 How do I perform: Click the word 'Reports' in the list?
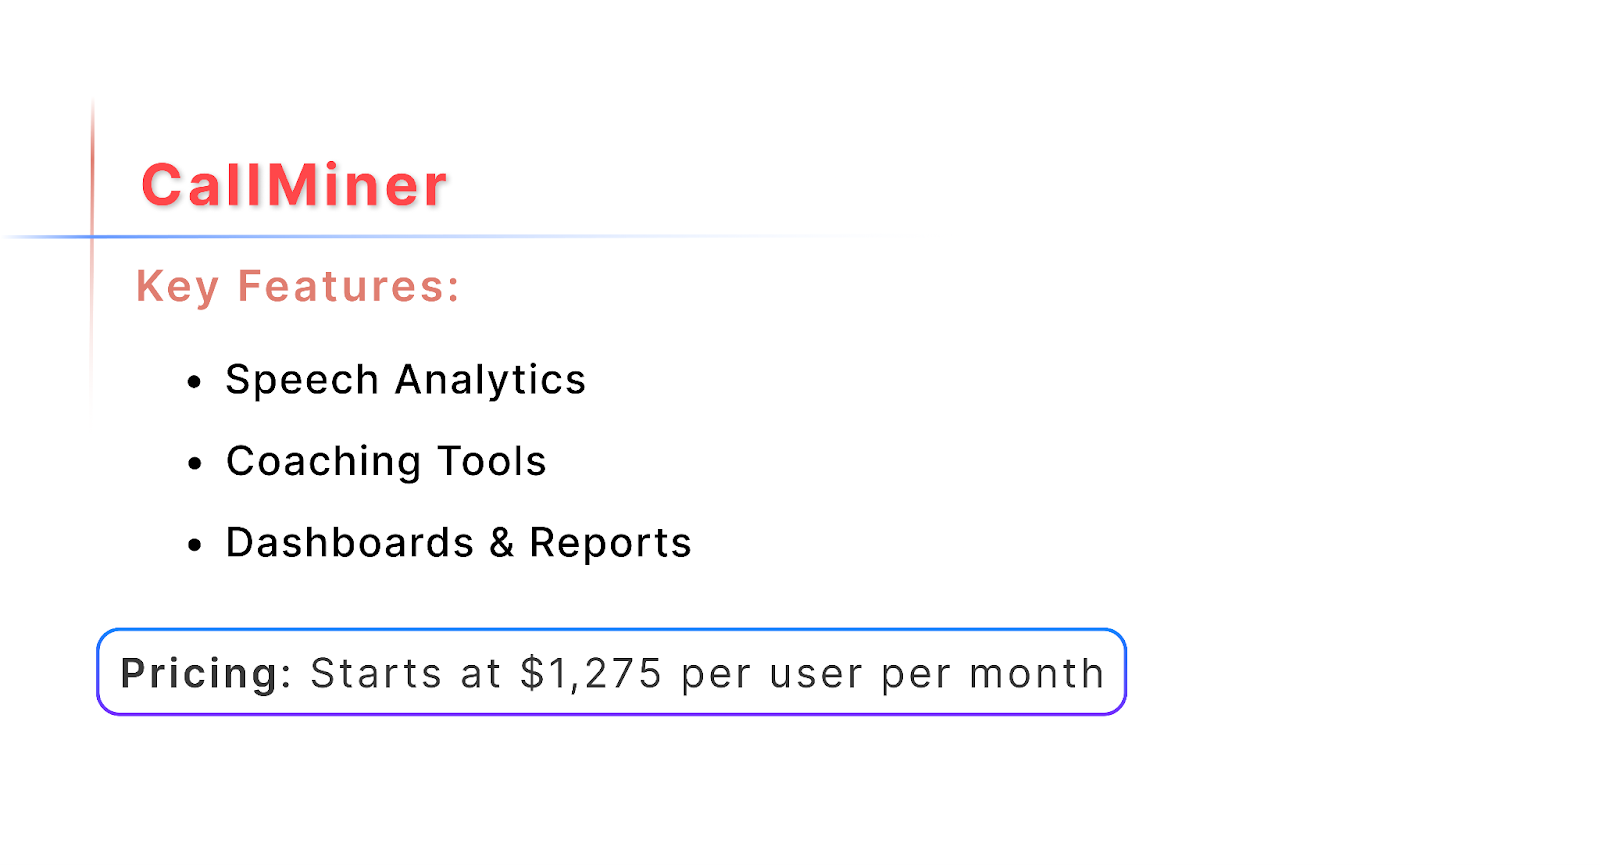click(x=610, y=543)
